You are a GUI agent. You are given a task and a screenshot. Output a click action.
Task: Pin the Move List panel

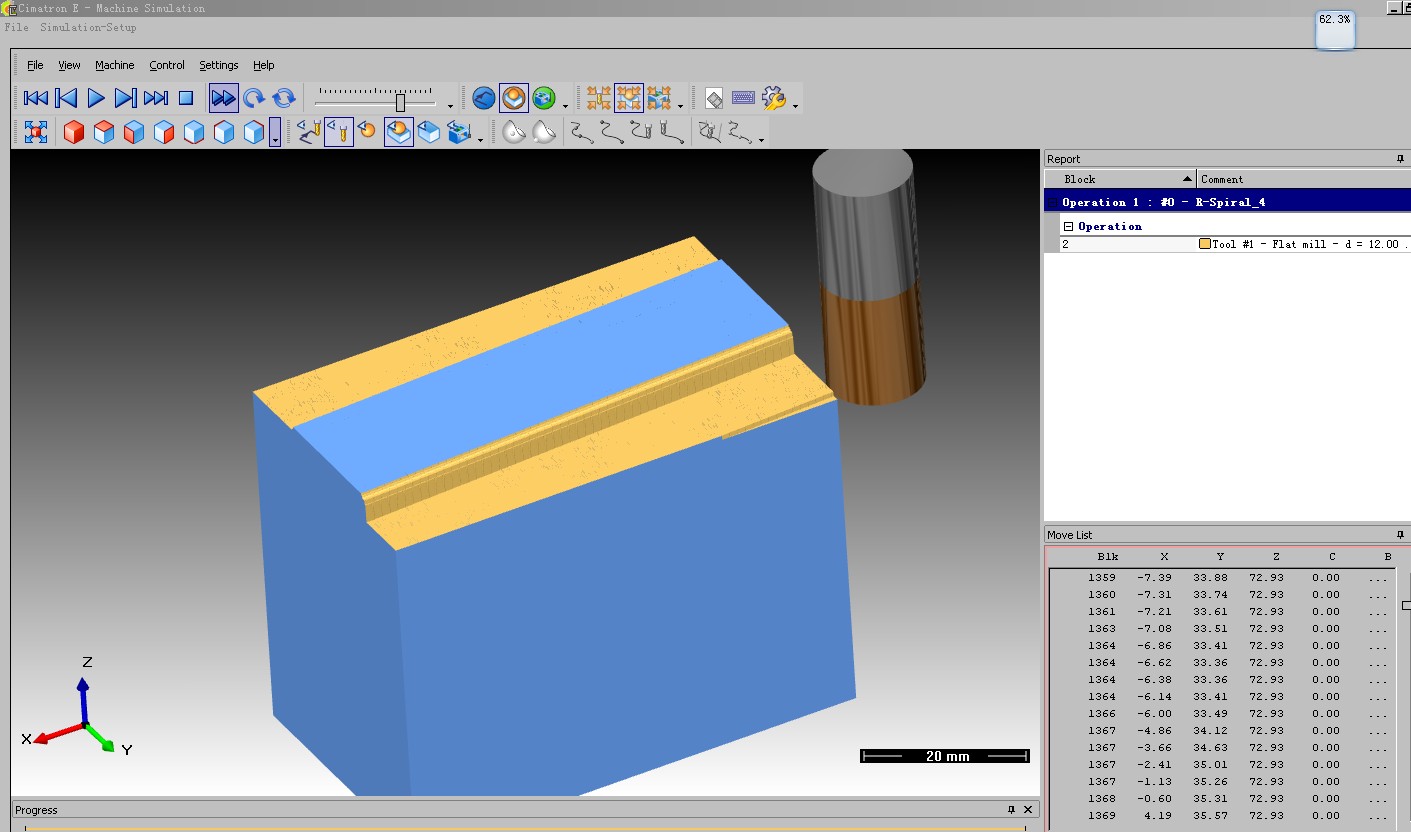click(1400, 535)
